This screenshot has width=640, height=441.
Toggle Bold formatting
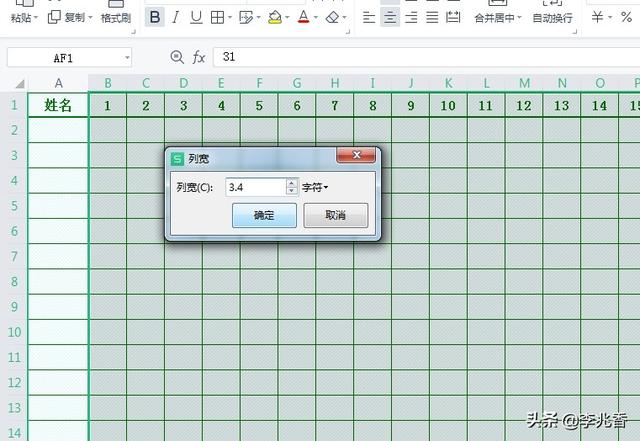pyautogui.click(x=155, y=18)
